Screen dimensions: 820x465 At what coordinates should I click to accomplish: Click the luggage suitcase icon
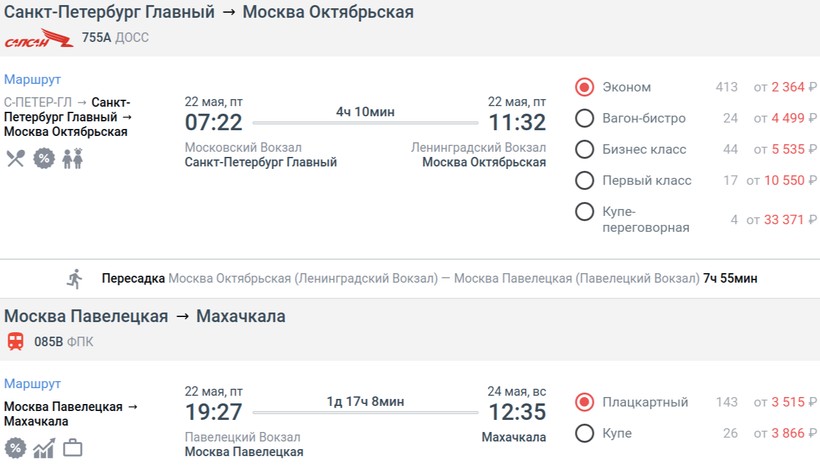pyautogui.click(x=73, y=448)
